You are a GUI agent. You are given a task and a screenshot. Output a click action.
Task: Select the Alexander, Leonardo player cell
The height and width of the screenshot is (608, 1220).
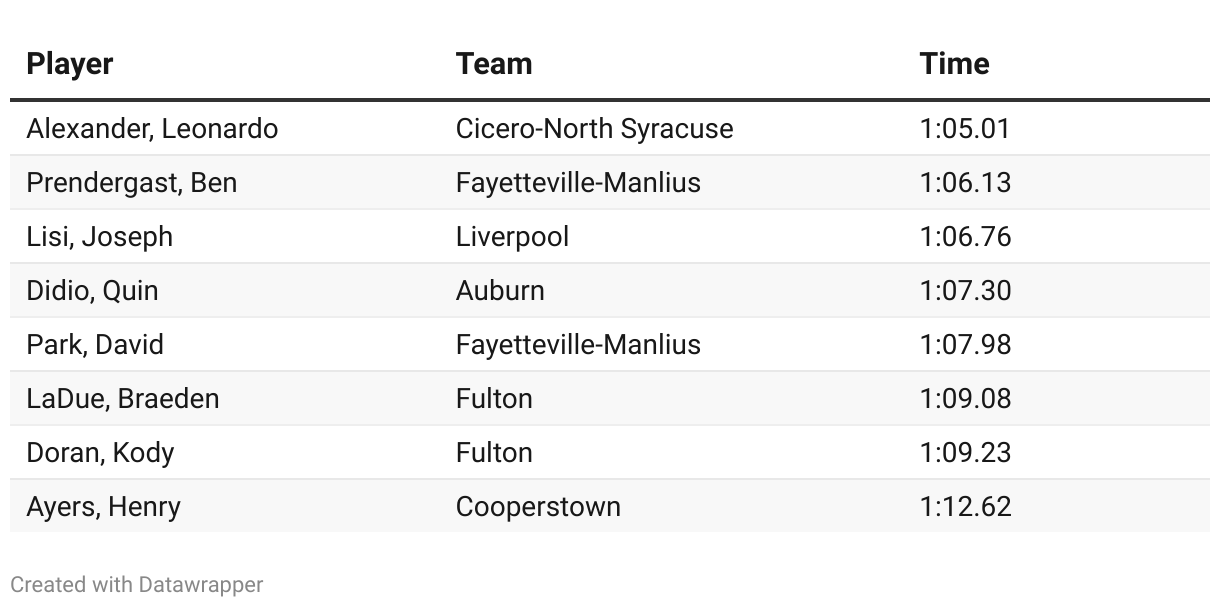[152, 129]
